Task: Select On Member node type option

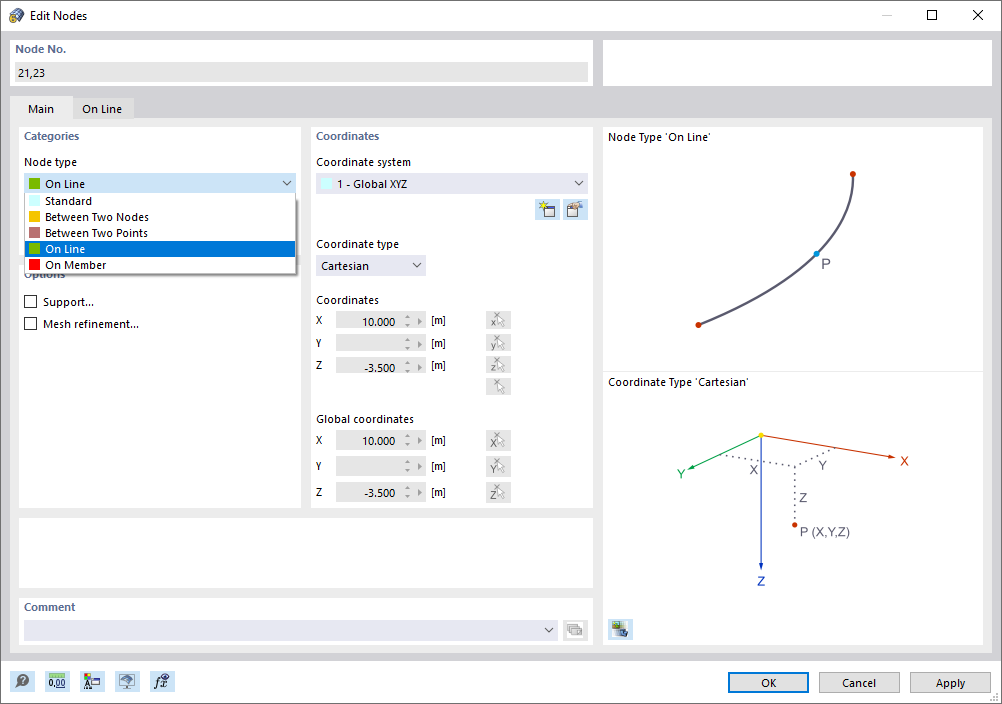Action: click(x=160, y=264)
